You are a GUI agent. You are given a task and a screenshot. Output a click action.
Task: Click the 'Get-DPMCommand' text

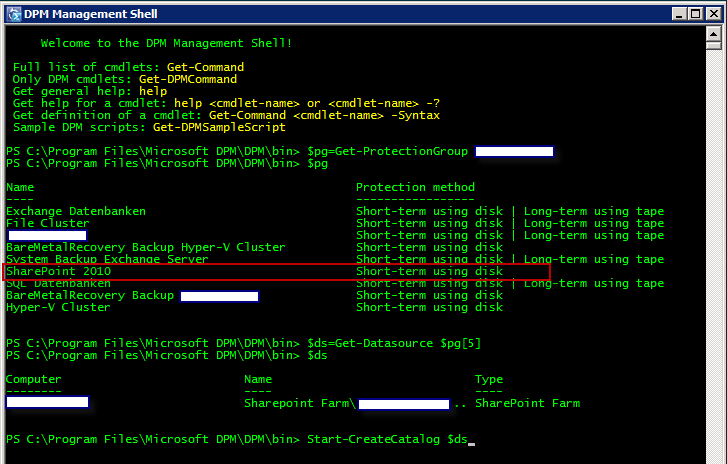coord(188,79)
